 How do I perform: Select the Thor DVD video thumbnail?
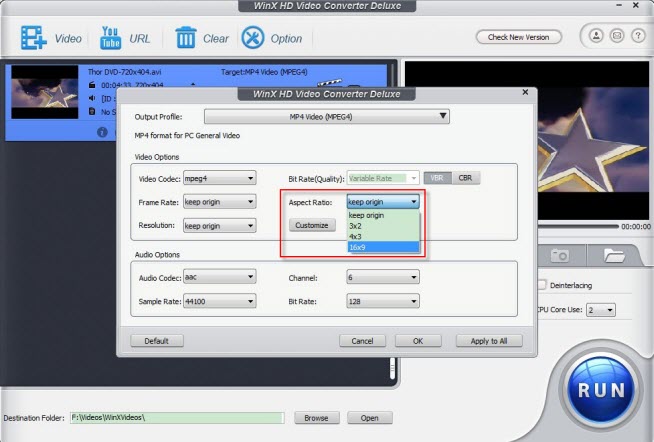coord(45,92)
